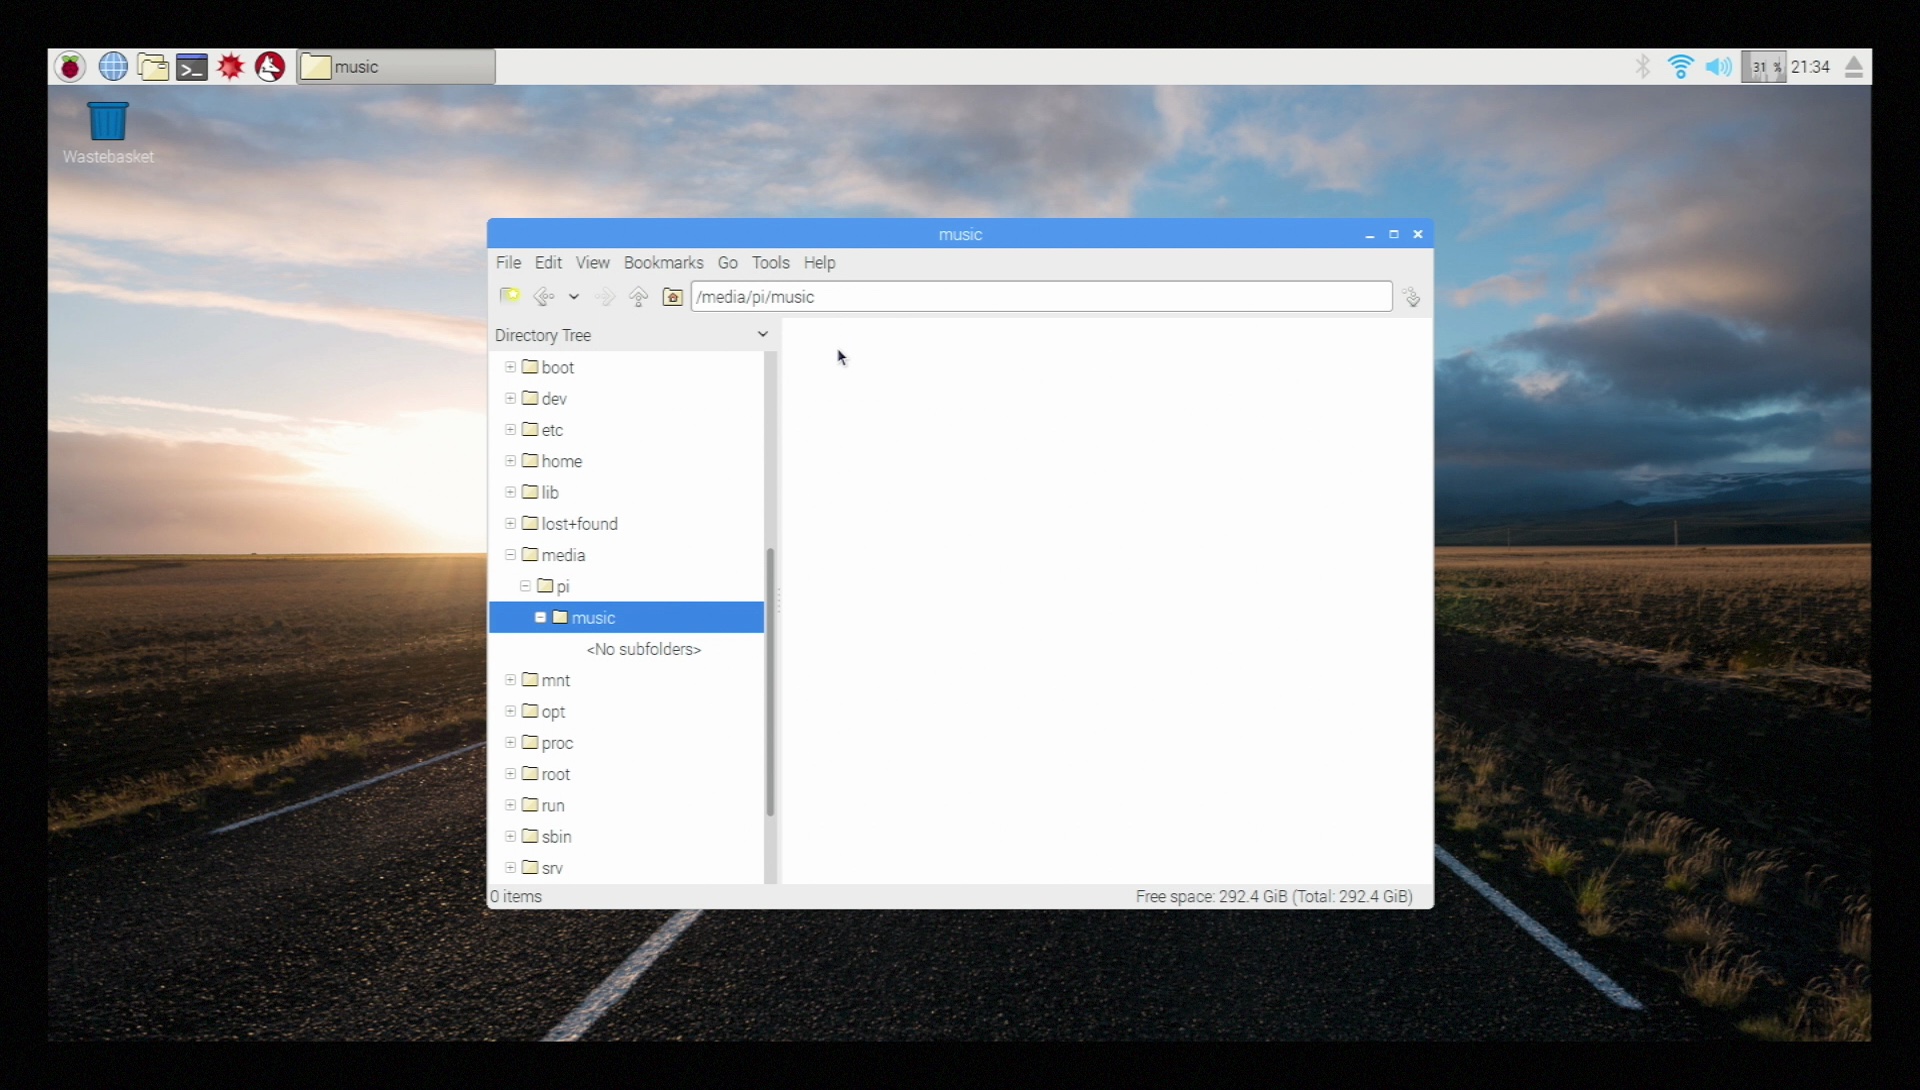This screenshot has width=1920, height=1090.
Task: Click the jump-to-path button beside address bar
Action: (x=1411, y=297)
